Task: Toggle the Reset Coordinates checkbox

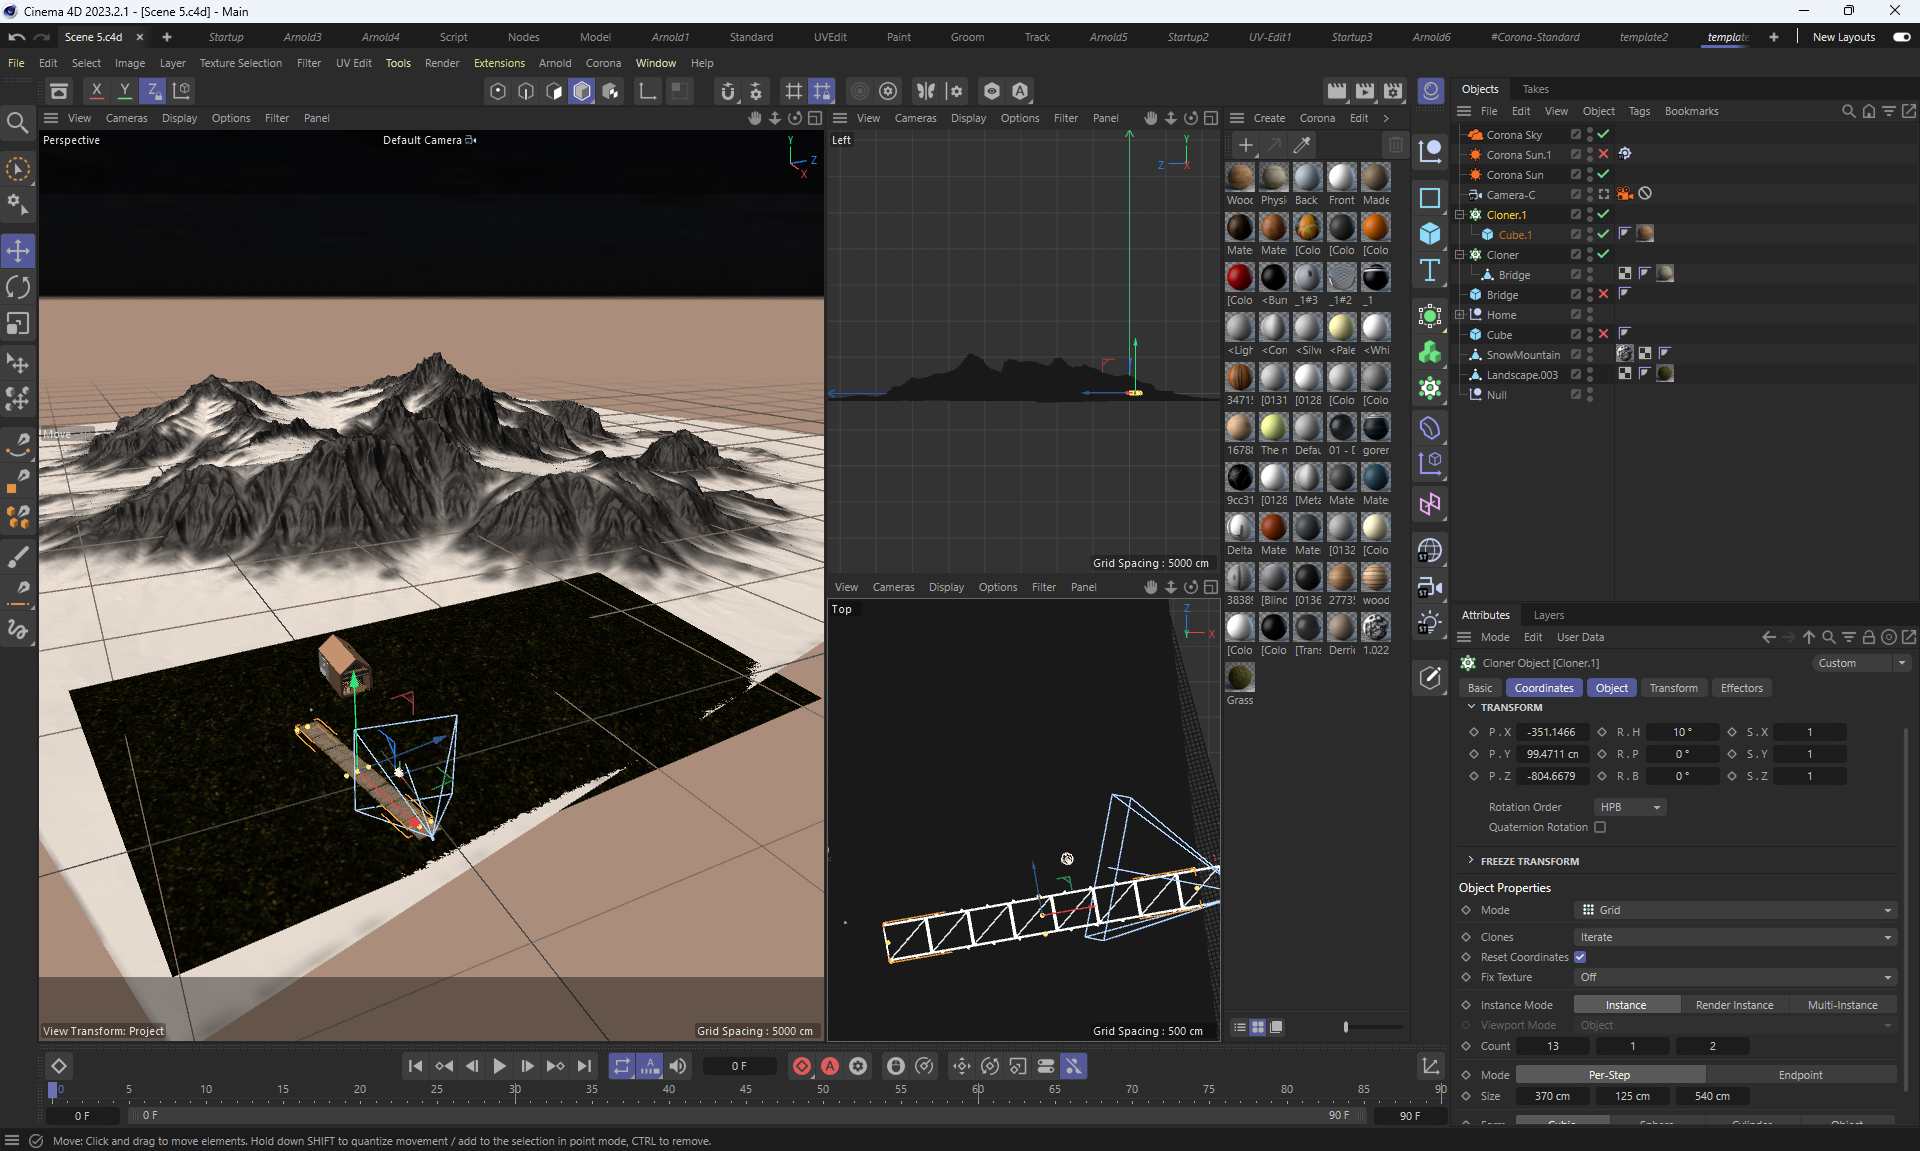Action: pos(1580,957)
